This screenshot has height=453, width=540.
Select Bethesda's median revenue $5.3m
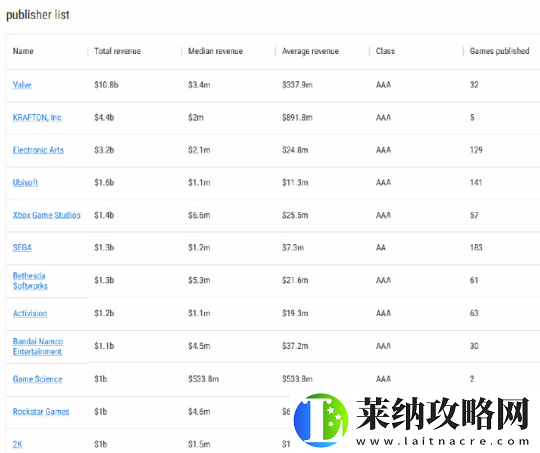[x=199, y=280]
